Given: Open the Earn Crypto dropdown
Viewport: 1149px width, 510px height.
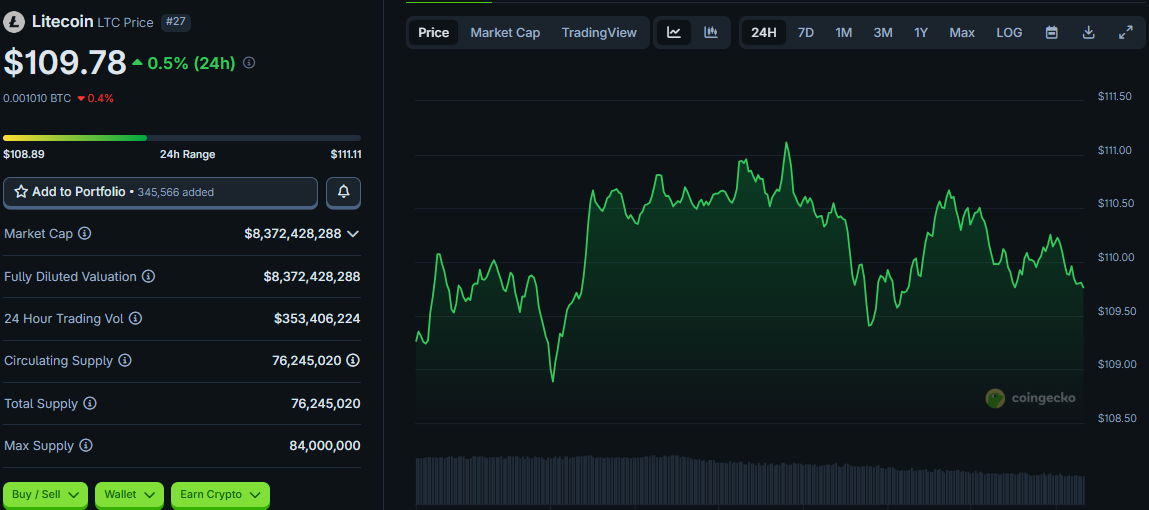Looking at the screenshot, I should pos(221,495).
